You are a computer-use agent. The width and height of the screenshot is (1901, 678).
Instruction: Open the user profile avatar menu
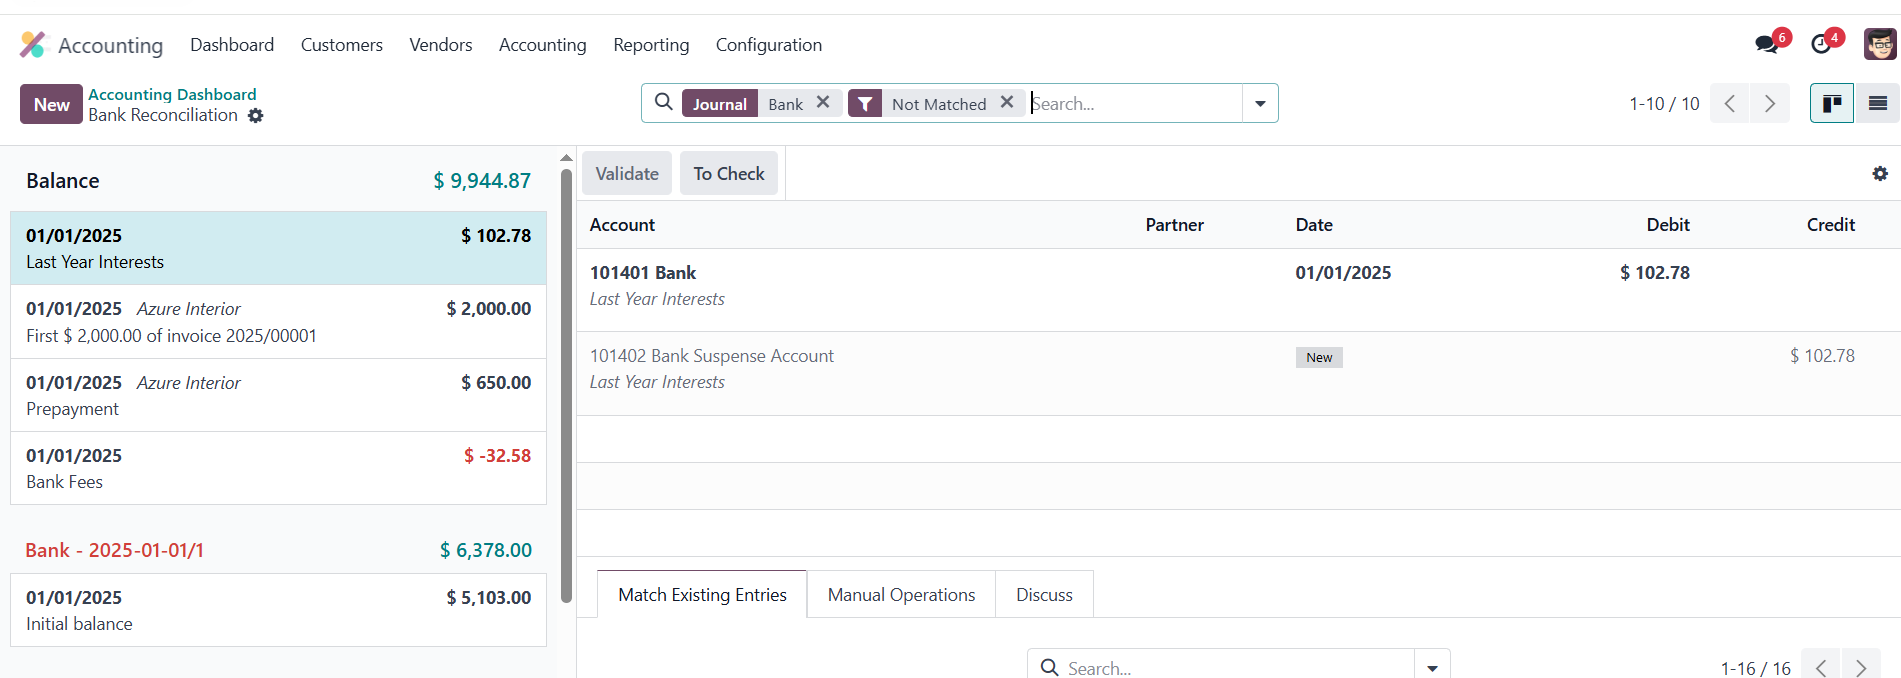[x=1878, y=44]
